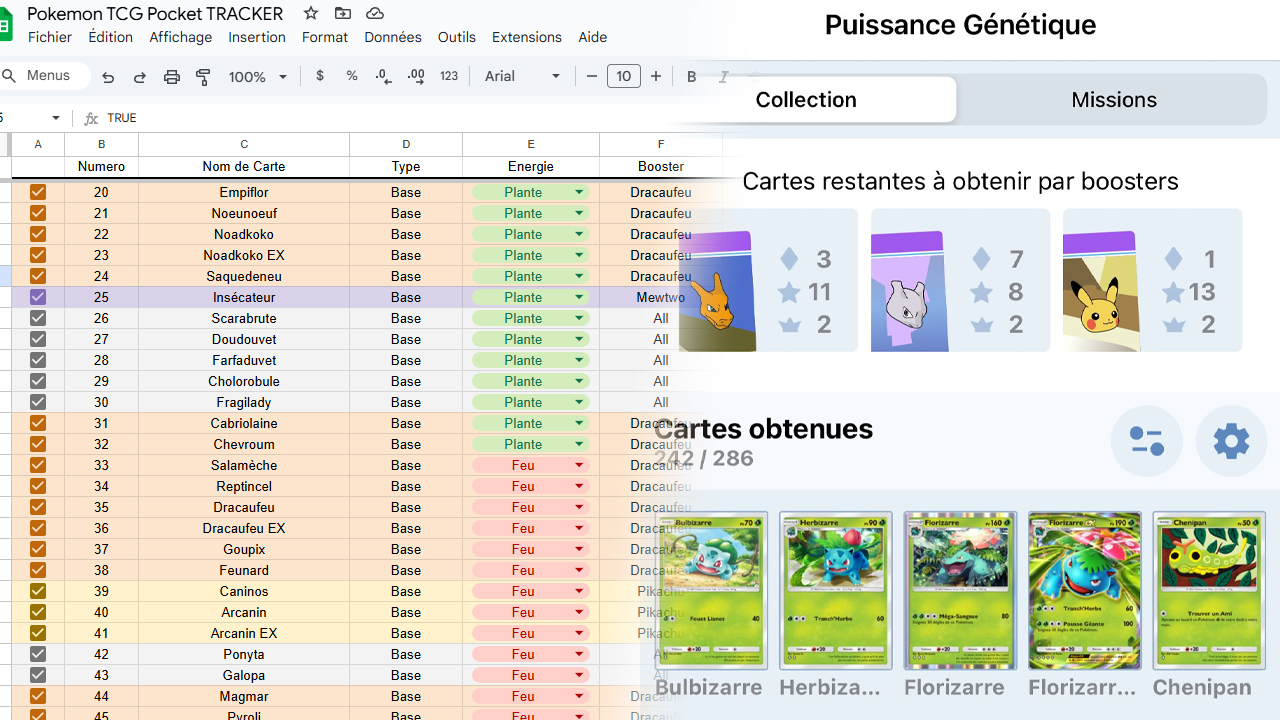
Task: Toggle the checkbox for Salamèche
Action: click(x=38, y=465)
